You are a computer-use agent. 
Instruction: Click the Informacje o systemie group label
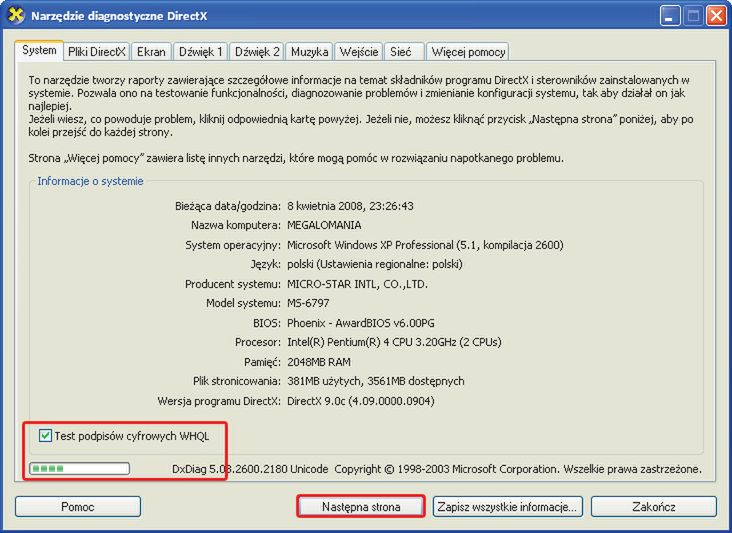pos(90,181)
